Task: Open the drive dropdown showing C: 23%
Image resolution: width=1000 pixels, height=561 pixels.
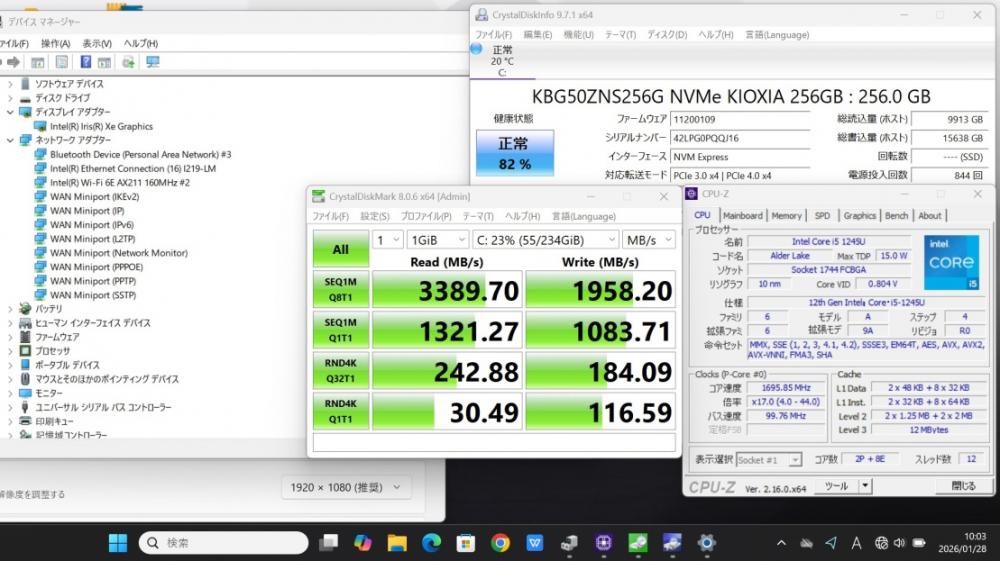Action: click(546, 240)
